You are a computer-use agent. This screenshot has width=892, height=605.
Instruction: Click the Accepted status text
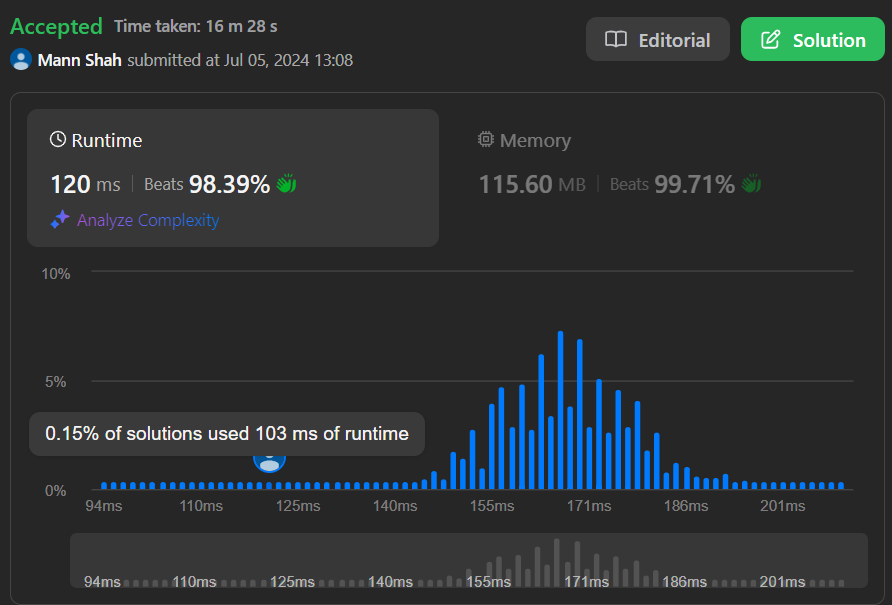[x=56, y=26]
